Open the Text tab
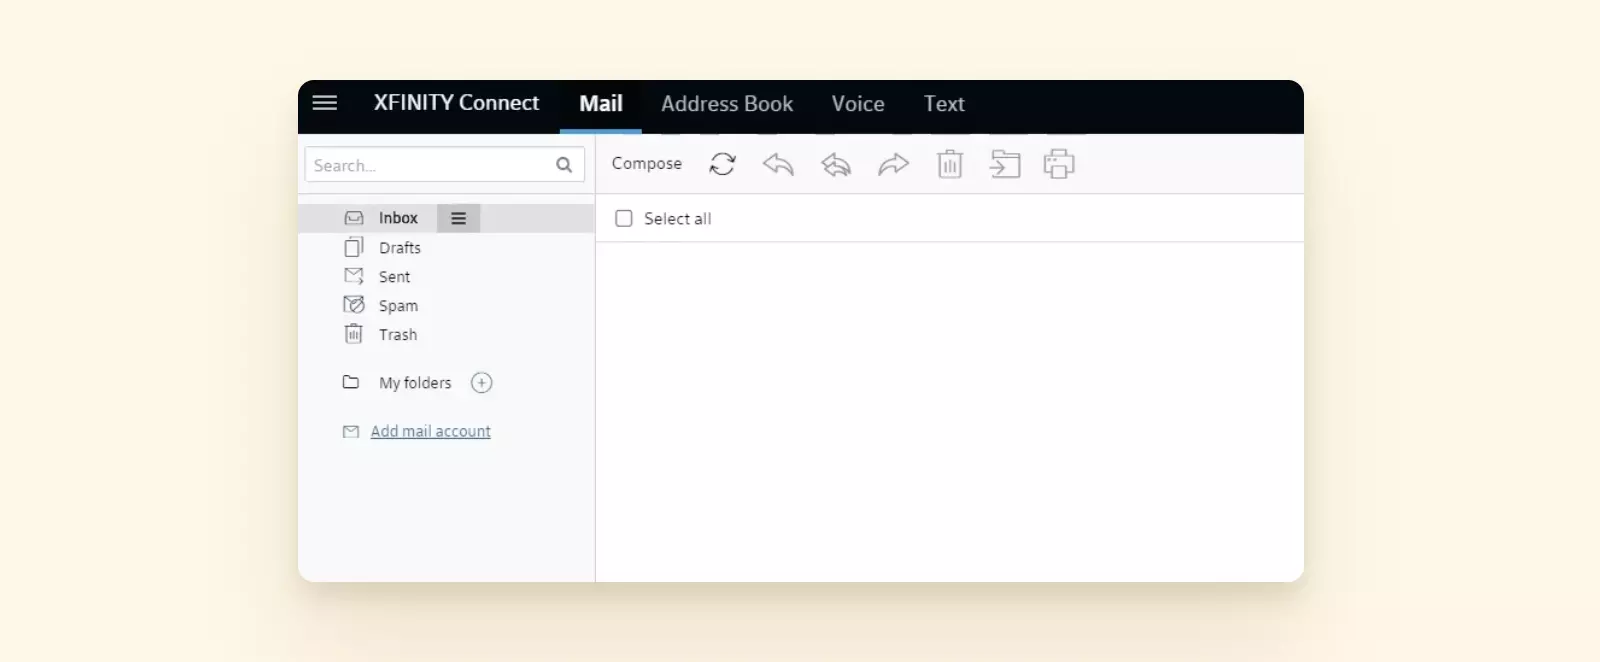Image resolution: width=1600 pixels, height=662 pixels. [944, 104]
